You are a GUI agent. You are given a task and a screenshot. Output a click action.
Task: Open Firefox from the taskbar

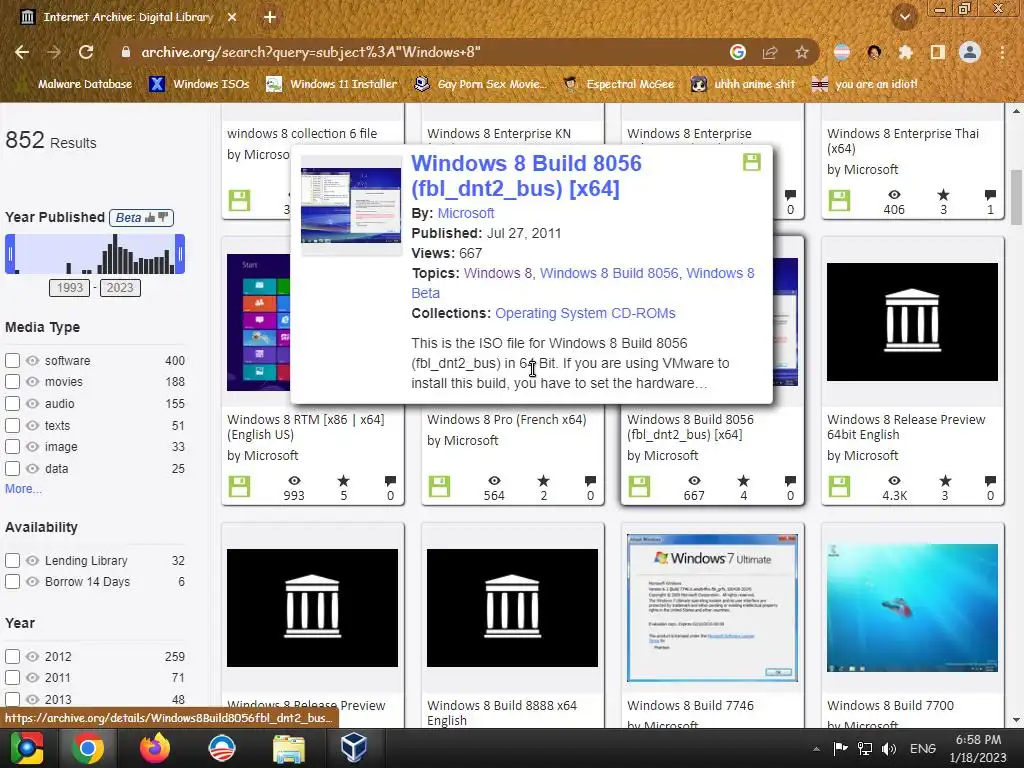[x=155, y=748]
